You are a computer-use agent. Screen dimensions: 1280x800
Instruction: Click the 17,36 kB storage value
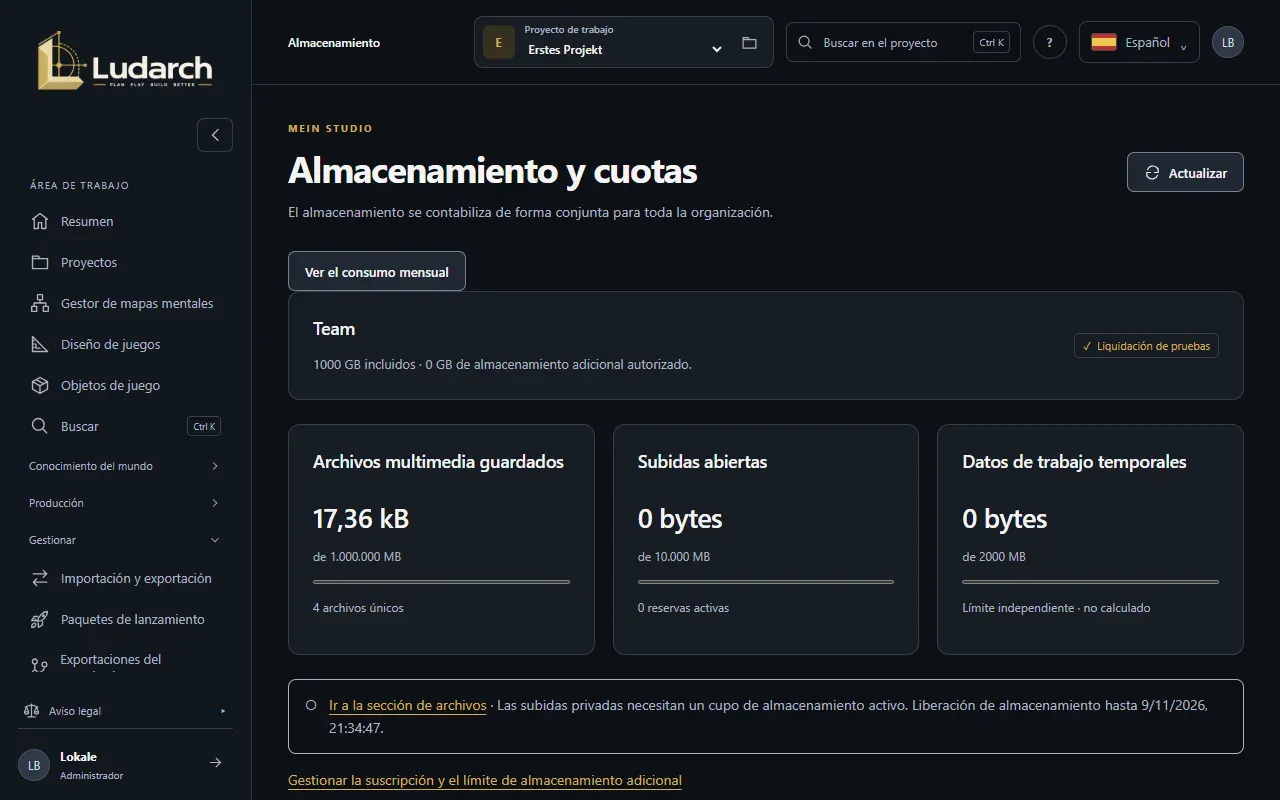point(361,519)
